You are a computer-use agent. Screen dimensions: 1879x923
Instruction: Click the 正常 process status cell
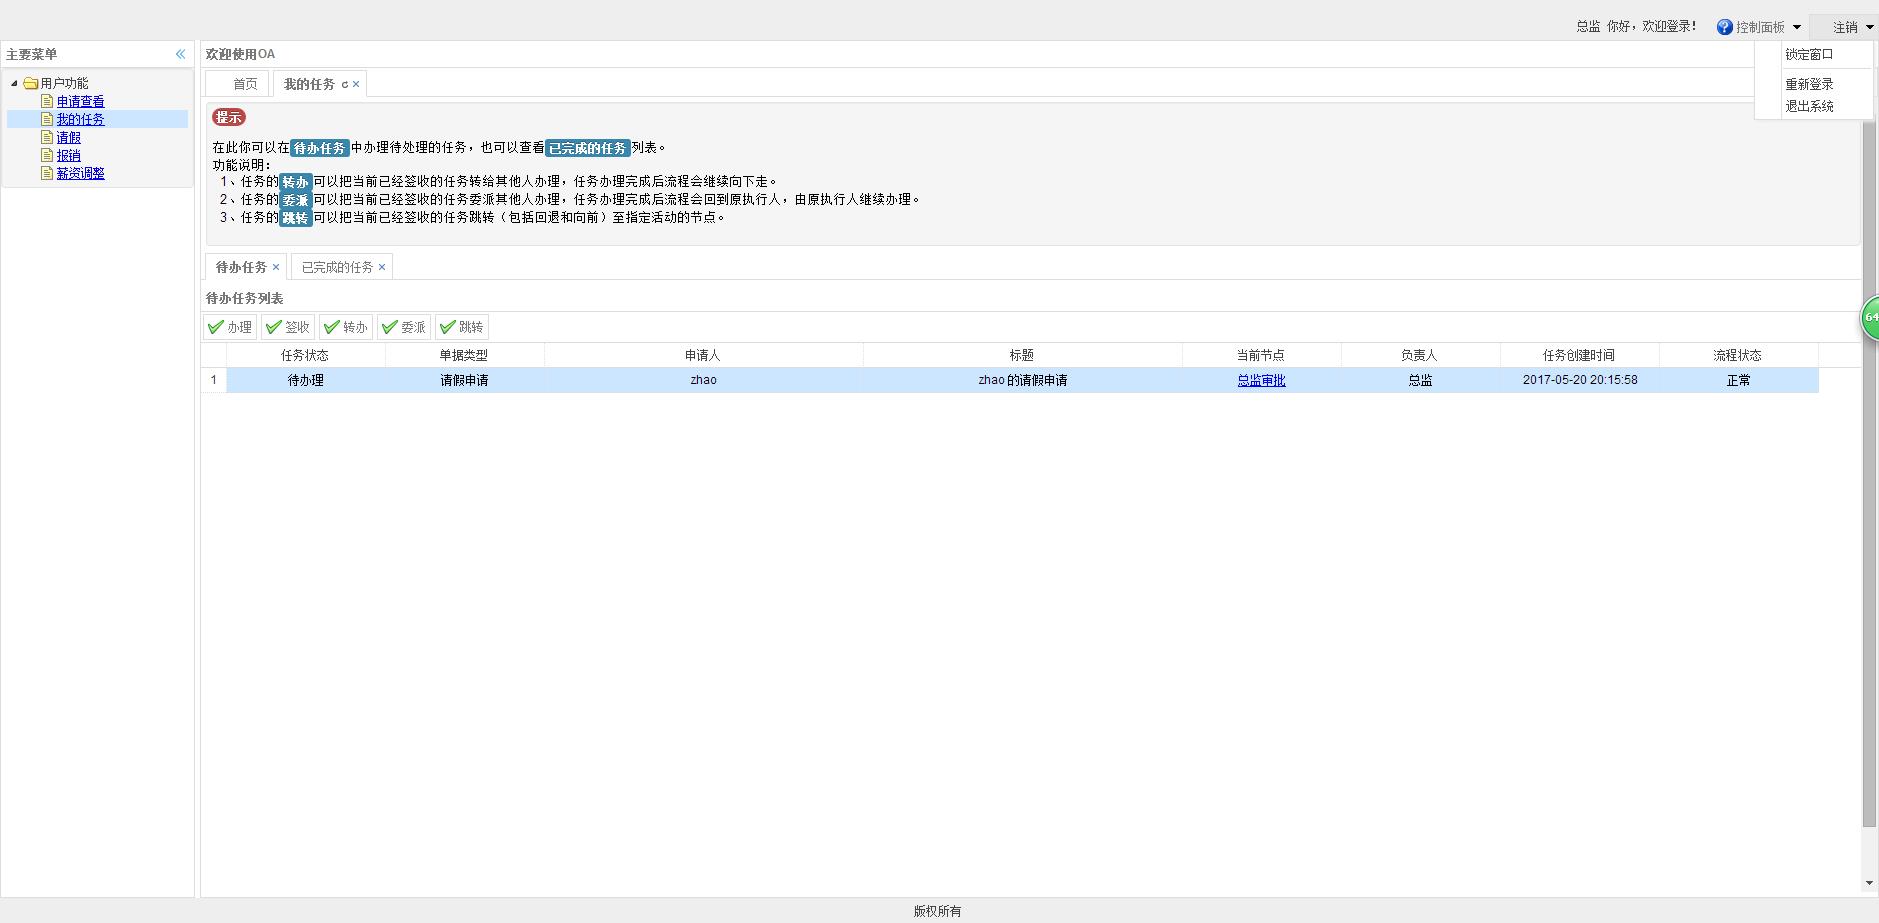coord(1738,380)
